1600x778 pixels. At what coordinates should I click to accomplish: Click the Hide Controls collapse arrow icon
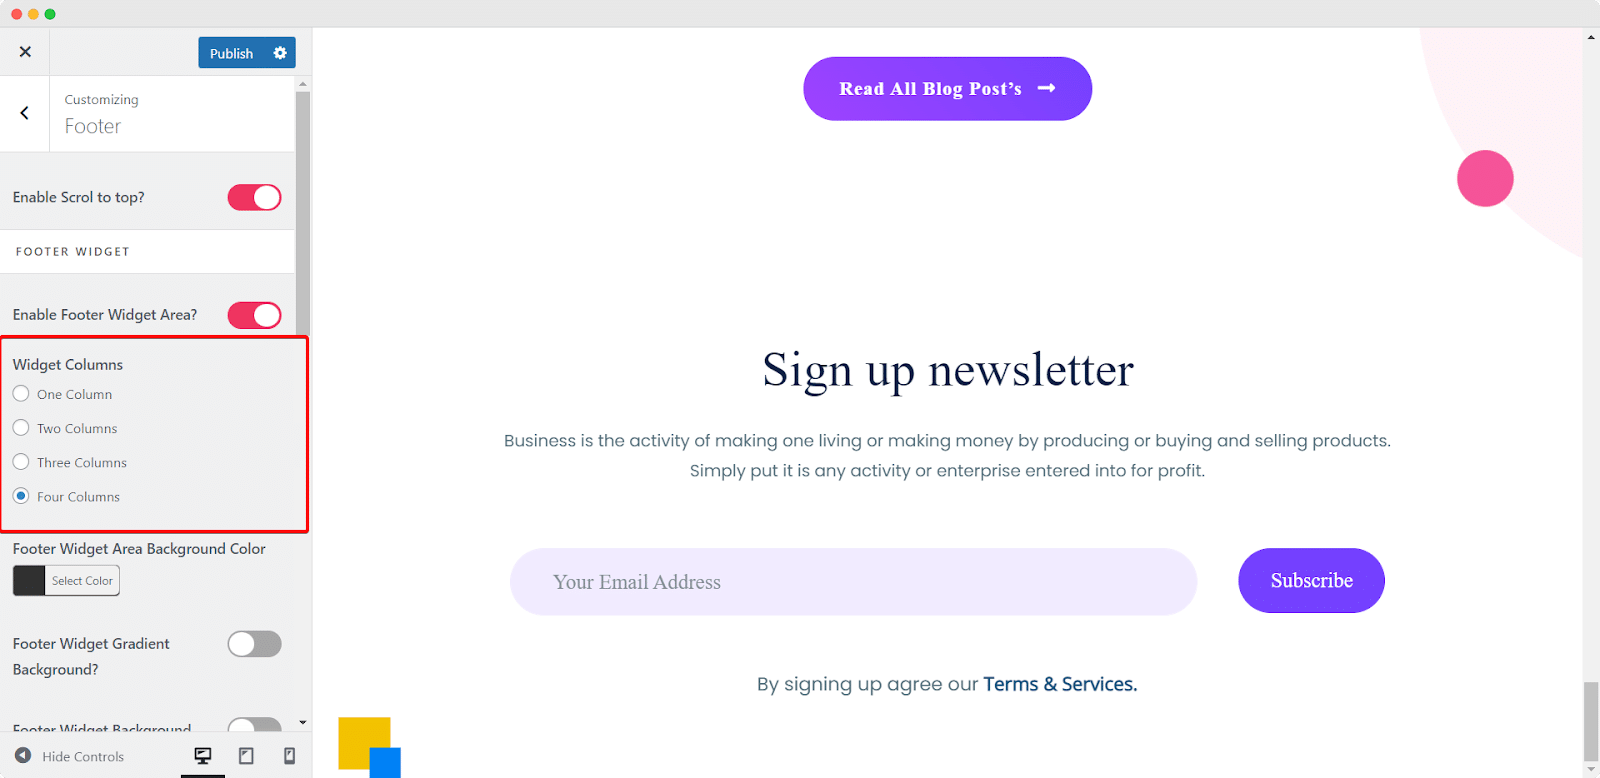[x=23, y=756]
